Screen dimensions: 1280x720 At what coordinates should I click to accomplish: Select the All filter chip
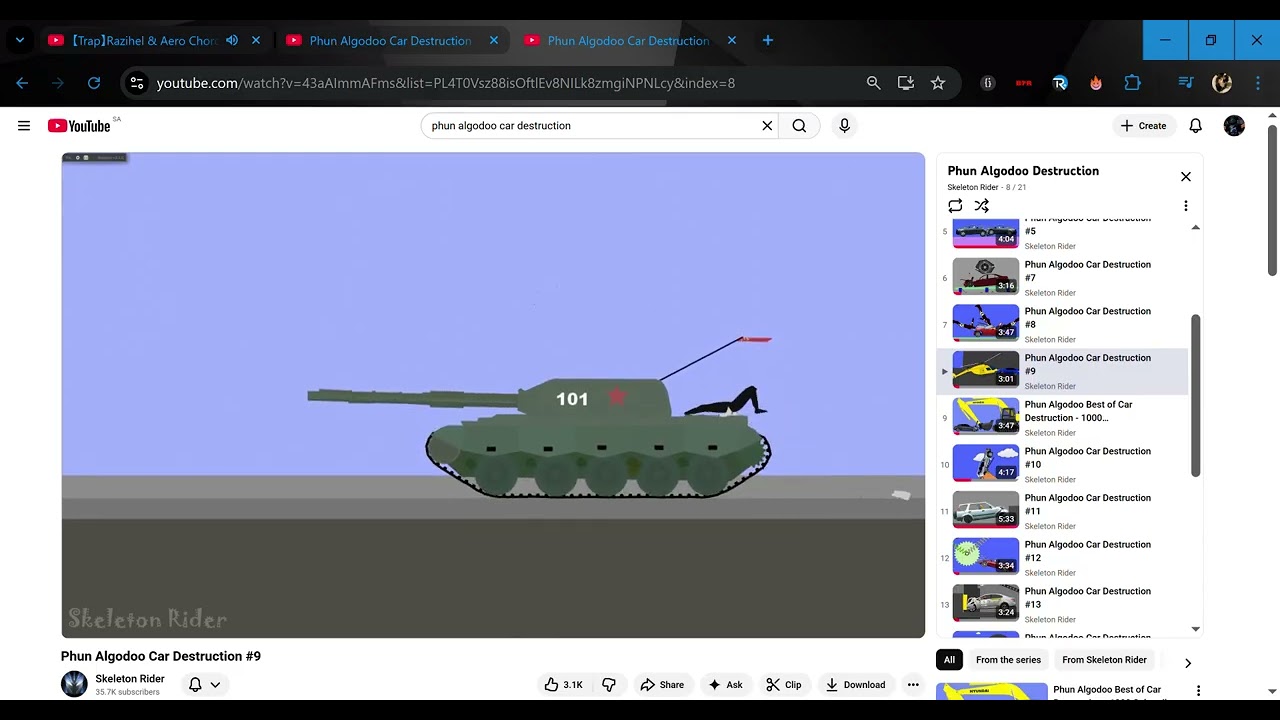click(x=949, y=660)
